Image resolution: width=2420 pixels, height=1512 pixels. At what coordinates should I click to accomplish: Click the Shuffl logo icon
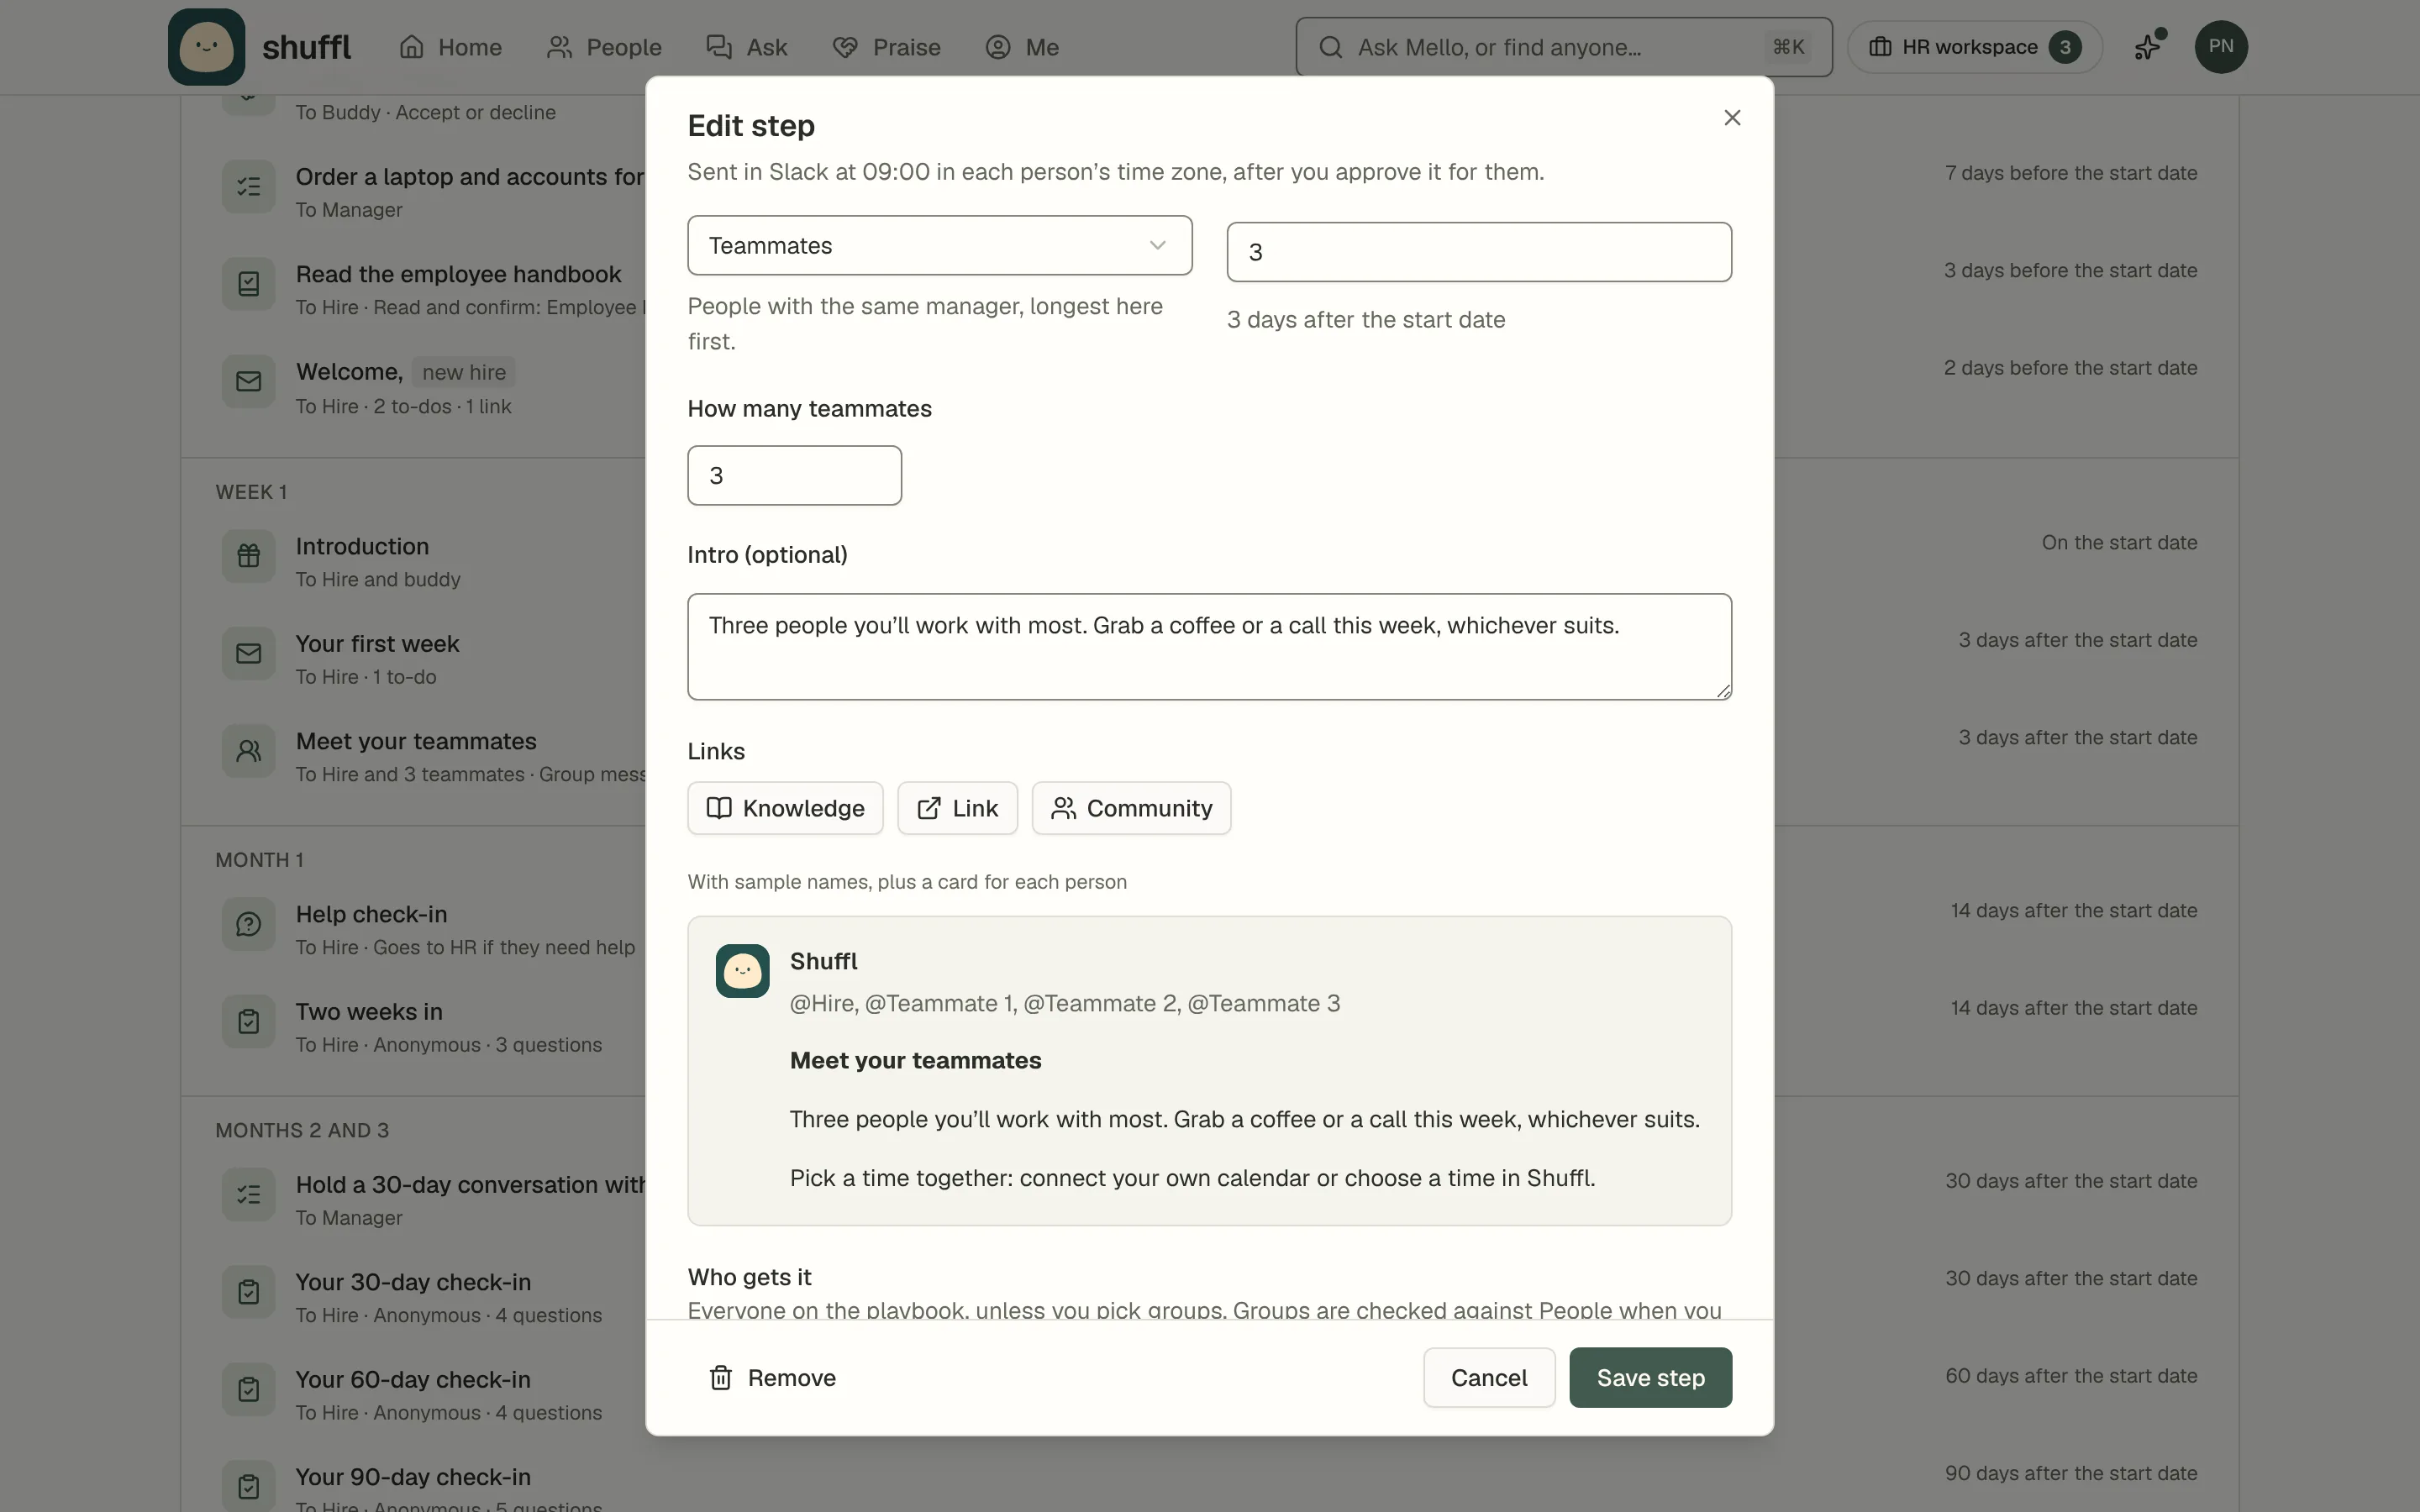[206, 47]
